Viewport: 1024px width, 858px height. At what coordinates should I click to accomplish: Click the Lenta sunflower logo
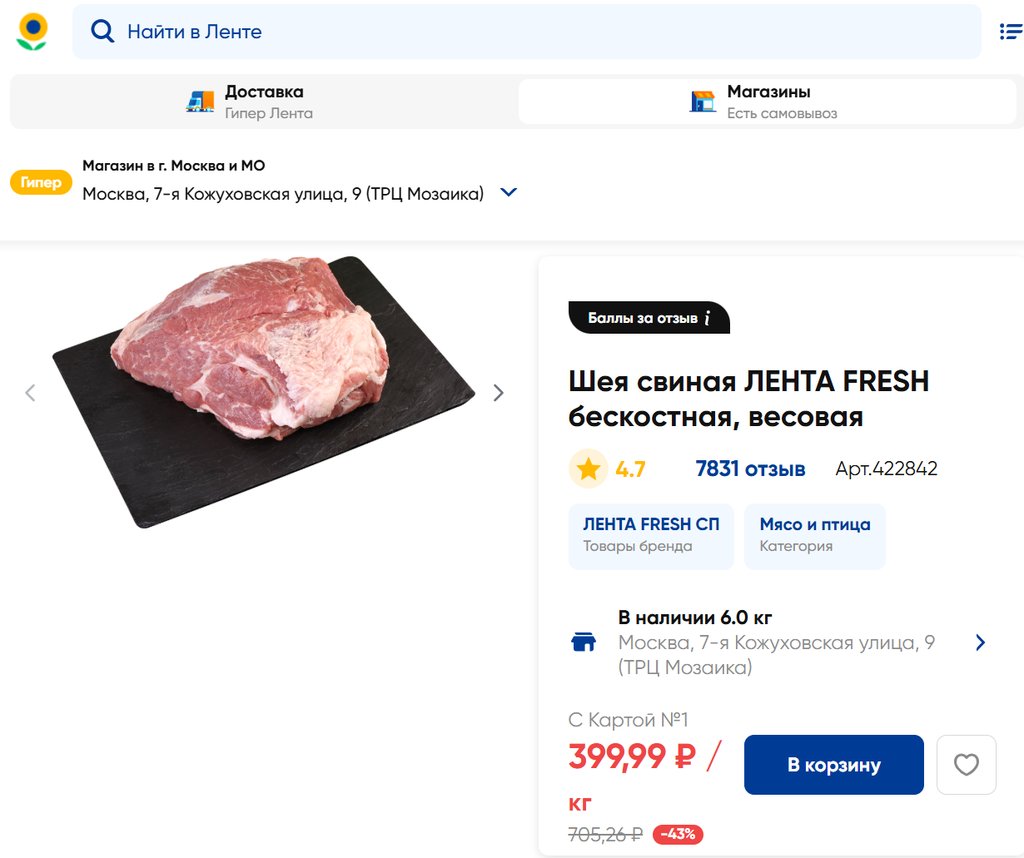click(32, 32)
